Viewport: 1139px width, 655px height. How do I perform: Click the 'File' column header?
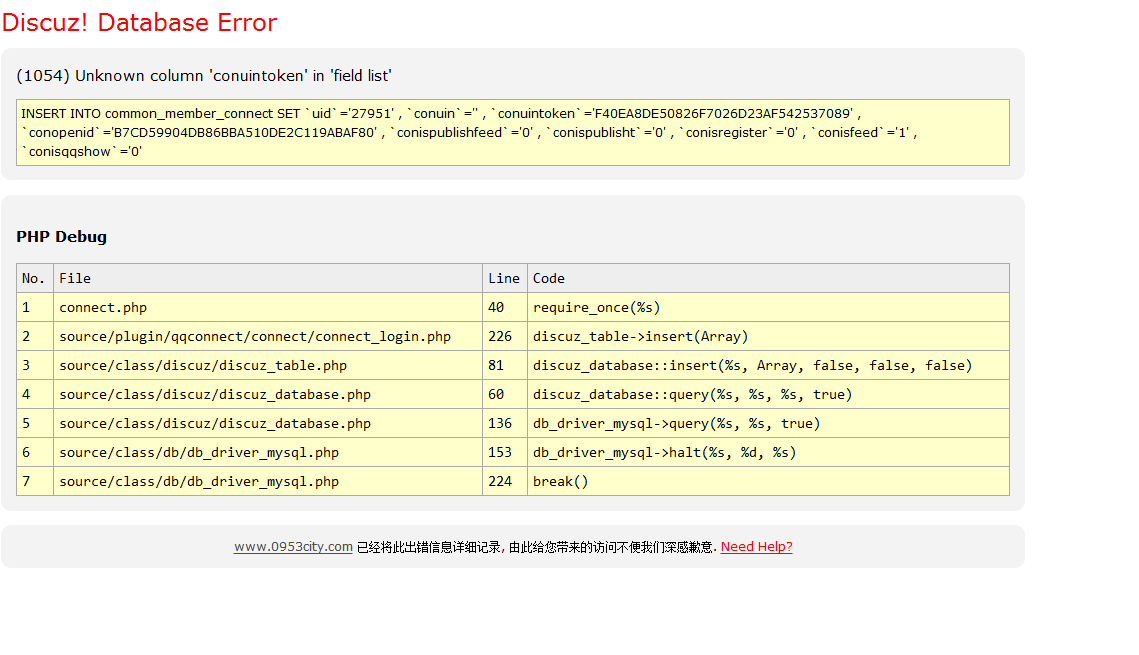268,278
